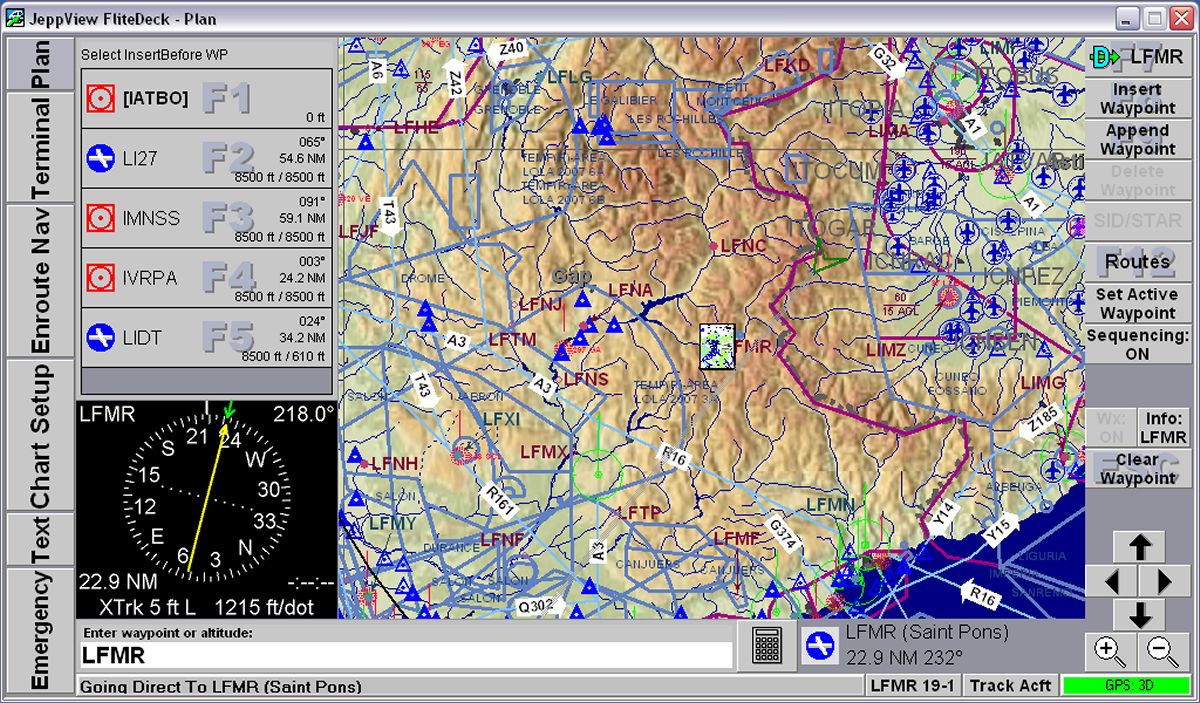Pan the map down with the arrow
The height and width of the screenshot is (703, 1200).
point(1139,614)
